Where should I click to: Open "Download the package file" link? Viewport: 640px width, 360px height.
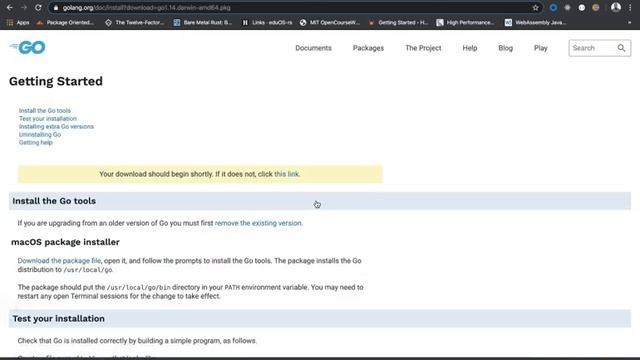point(59,261)
